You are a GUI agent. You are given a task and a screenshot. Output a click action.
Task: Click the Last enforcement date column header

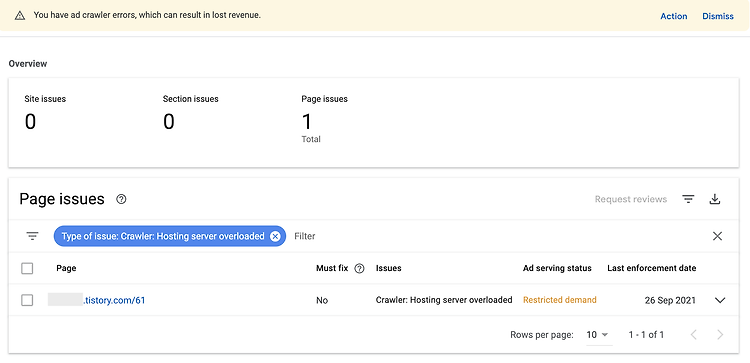(651, 268)
